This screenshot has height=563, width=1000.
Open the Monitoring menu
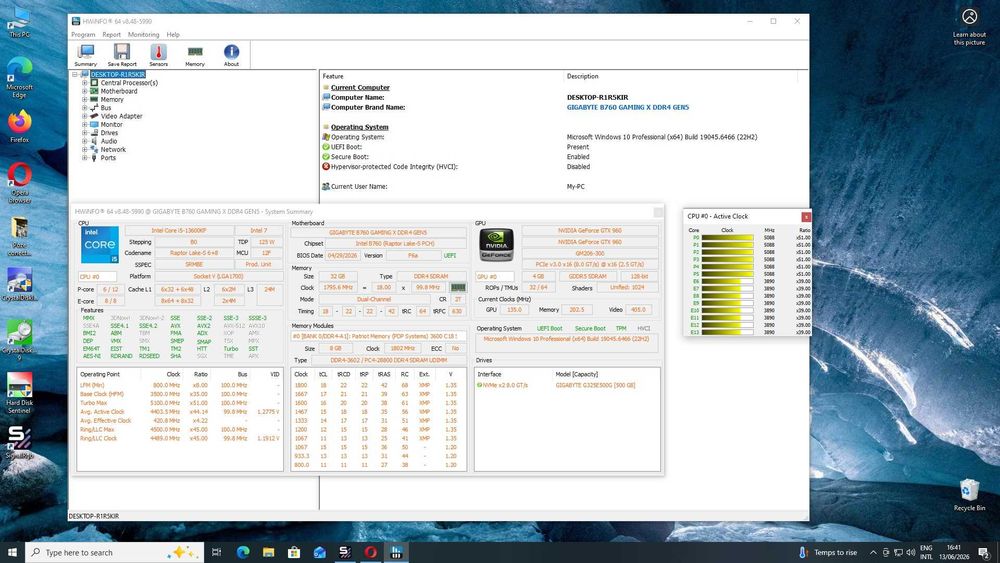tap(143, 34)
